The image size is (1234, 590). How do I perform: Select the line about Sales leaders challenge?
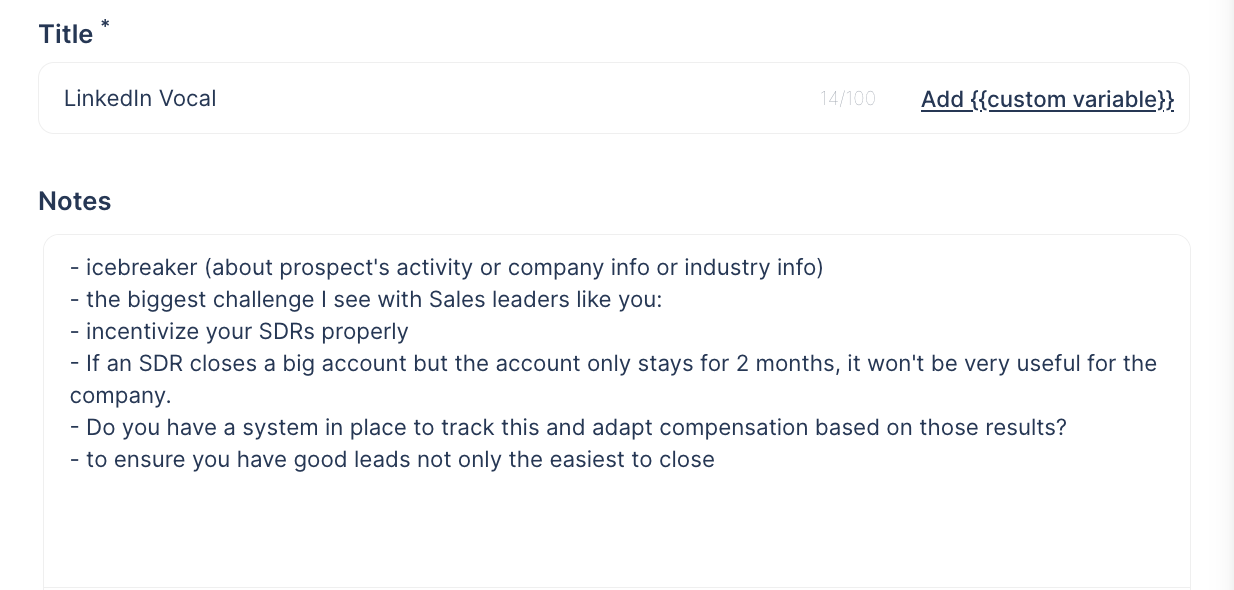(x=365, y=299)
